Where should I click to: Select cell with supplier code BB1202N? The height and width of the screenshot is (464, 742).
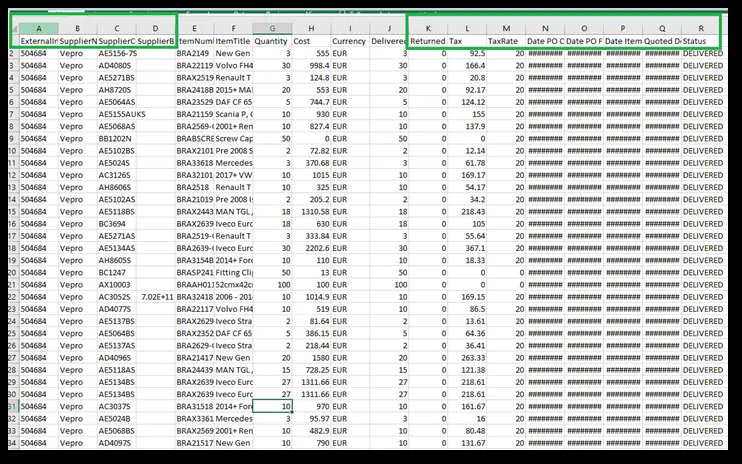coord(117,139)
